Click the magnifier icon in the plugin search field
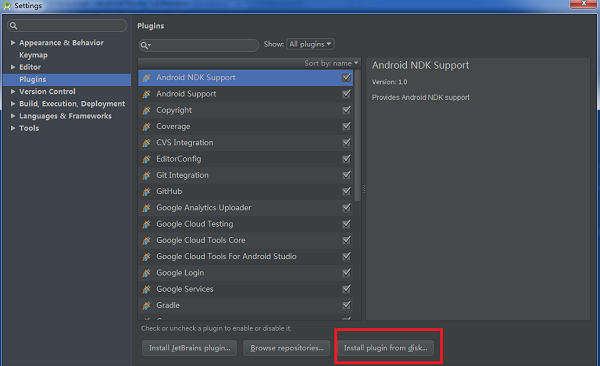The height and width of the screenshot is (366, 600). [145, 45]
